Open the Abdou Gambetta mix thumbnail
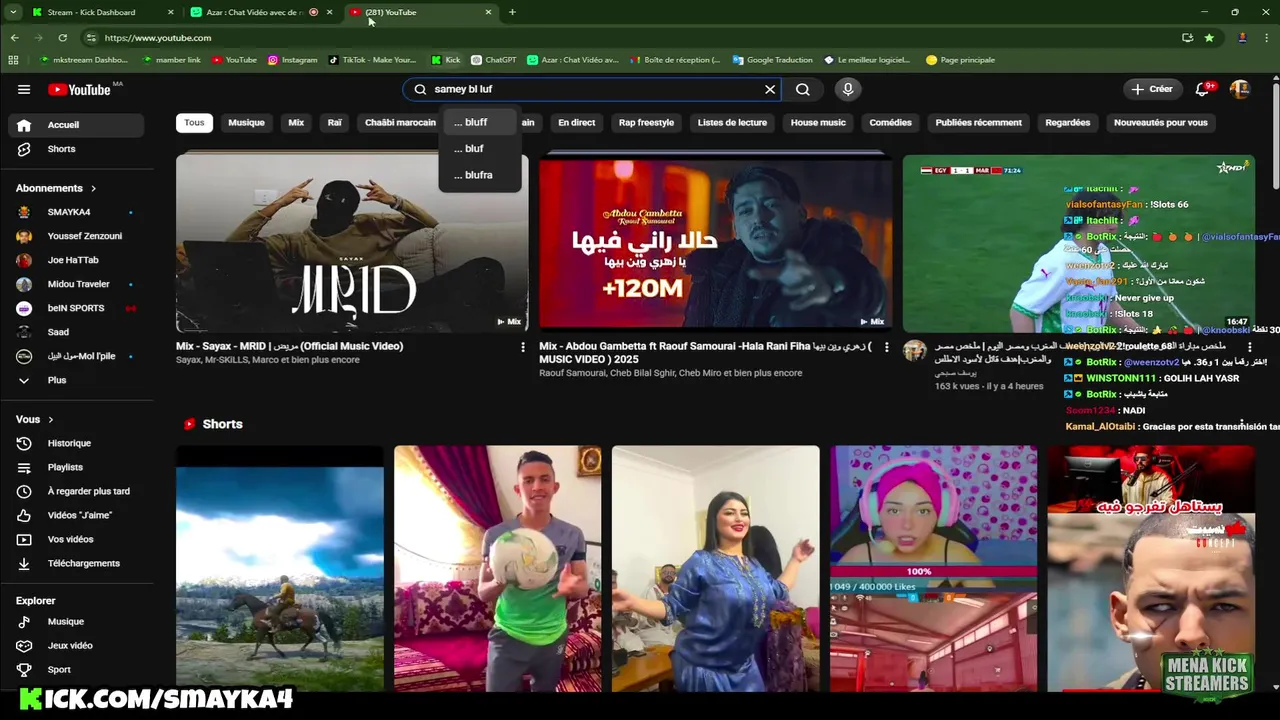The image size is (1280, 720). pyautogui.click(x=715, y=242)
